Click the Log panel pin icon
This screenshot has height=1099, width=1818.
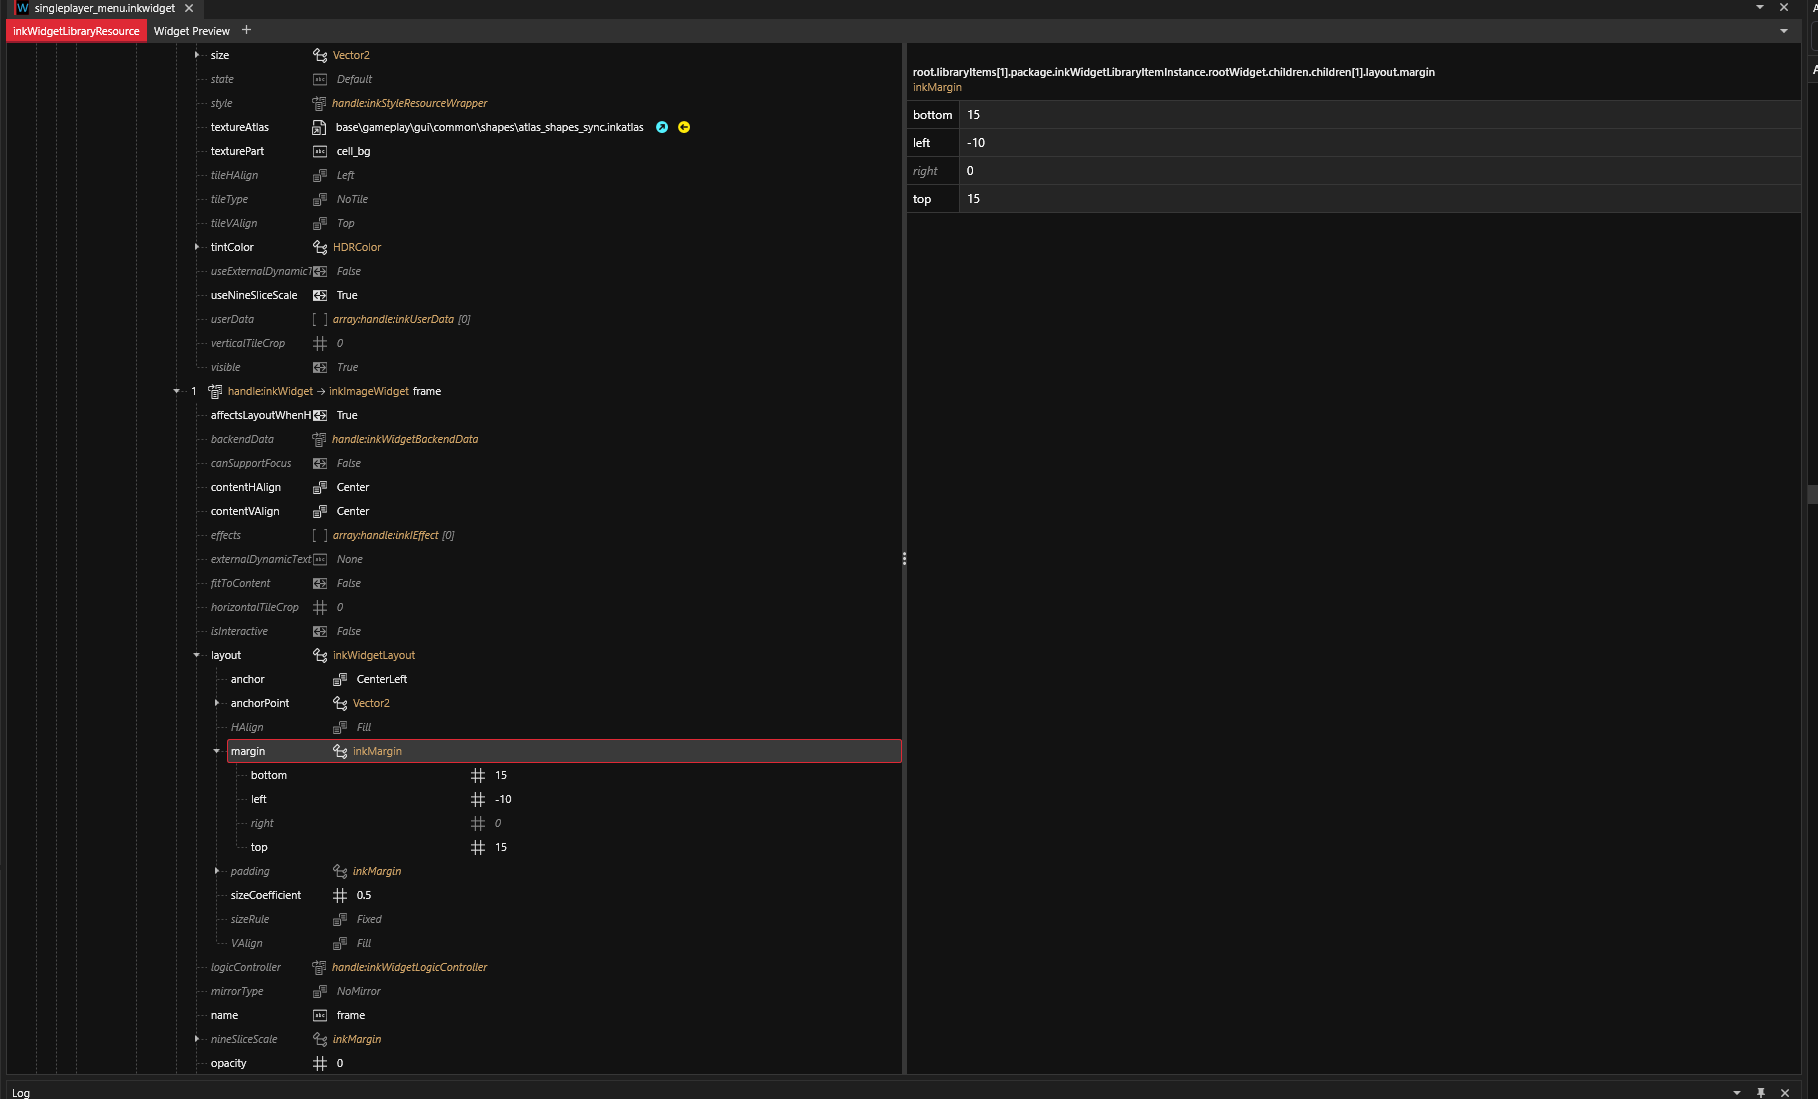coord(1761,1092)
